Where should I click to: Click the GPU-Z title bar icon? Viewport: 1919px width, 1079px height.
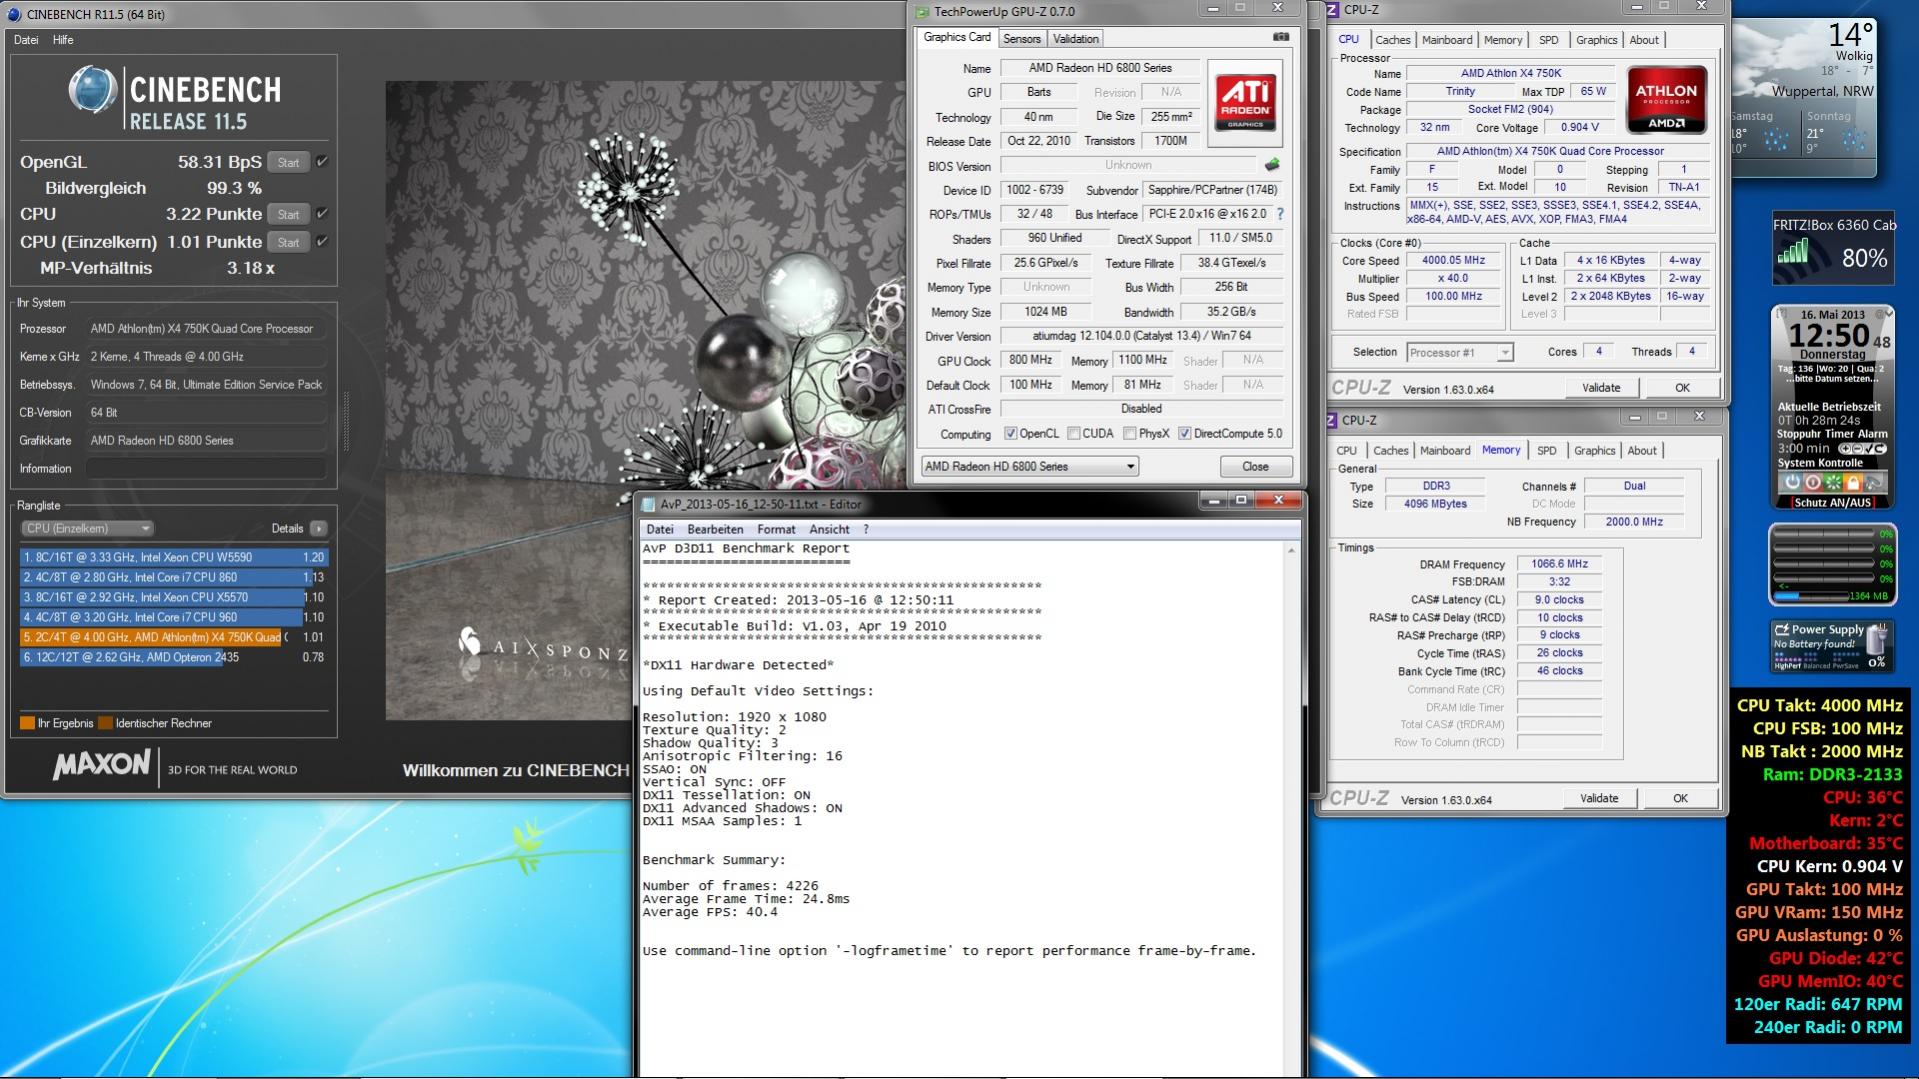point(922,12)
